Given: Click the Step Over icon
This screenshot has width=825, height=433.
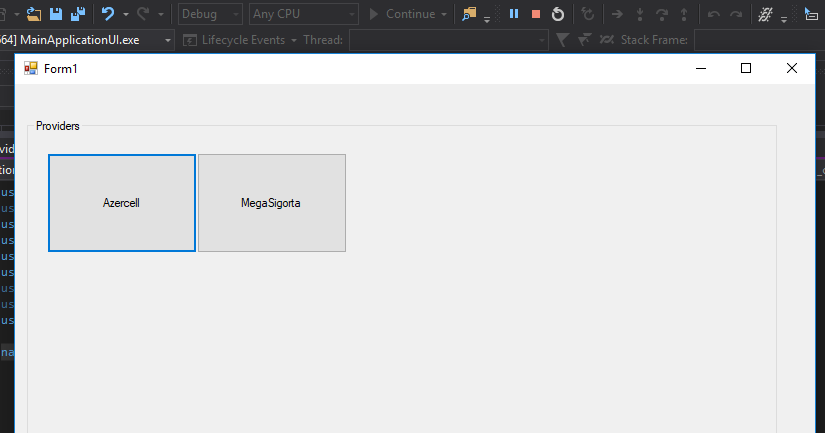Looking at the screenshot, I should click(x=662, y=14).
